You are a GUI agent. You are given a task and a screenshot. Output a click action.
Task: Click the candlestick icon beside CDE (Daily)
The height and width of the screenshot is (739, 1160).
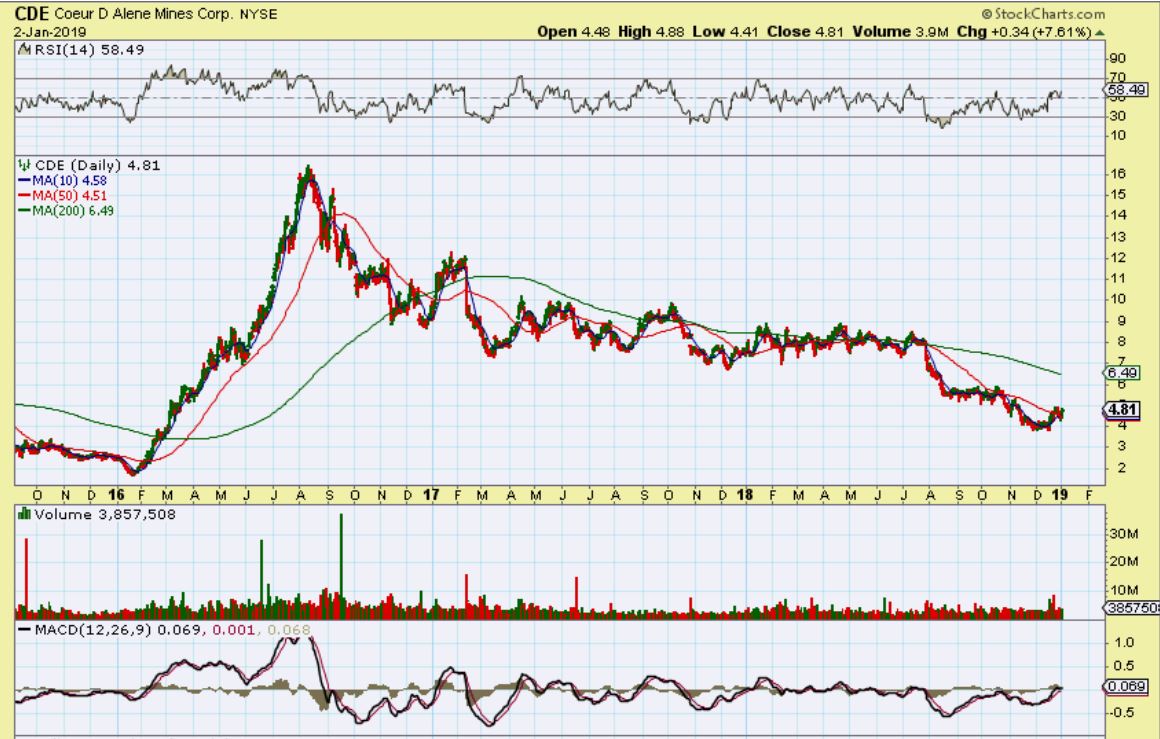click(24, 165)
